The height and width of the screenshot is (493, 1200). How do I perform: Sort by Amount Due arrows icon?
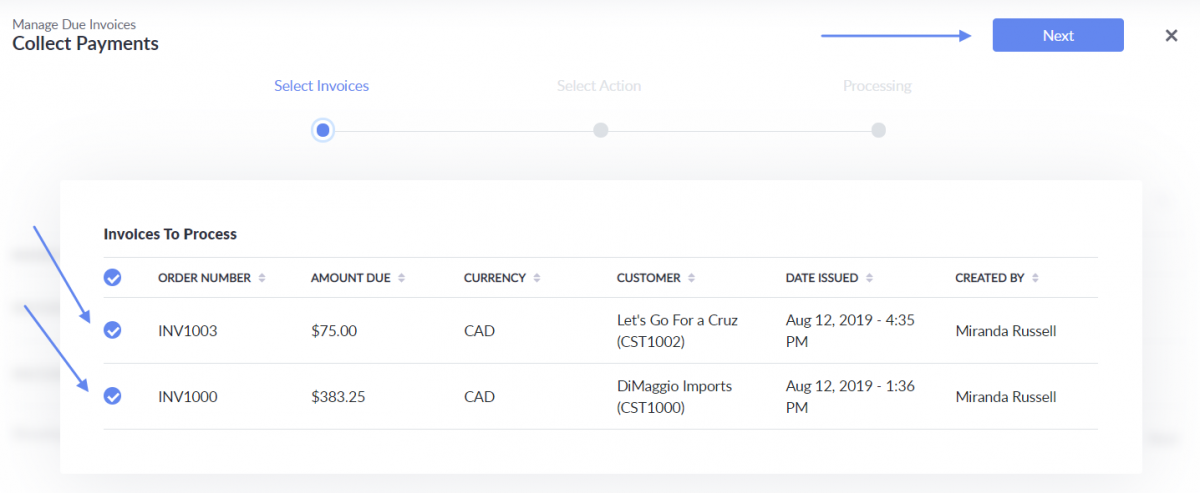tap(401, 278)
